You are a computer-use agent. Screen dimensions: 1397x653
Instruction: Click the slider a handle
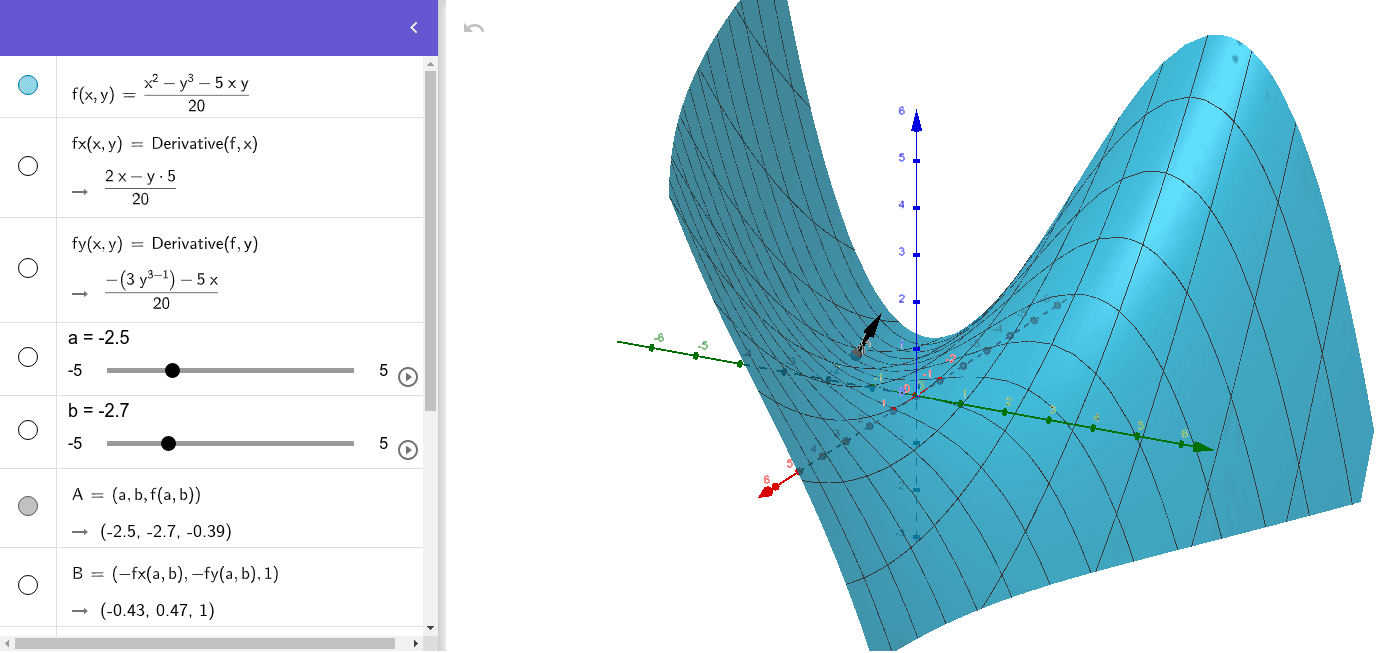pyautogui.click(x=173, y=370)
